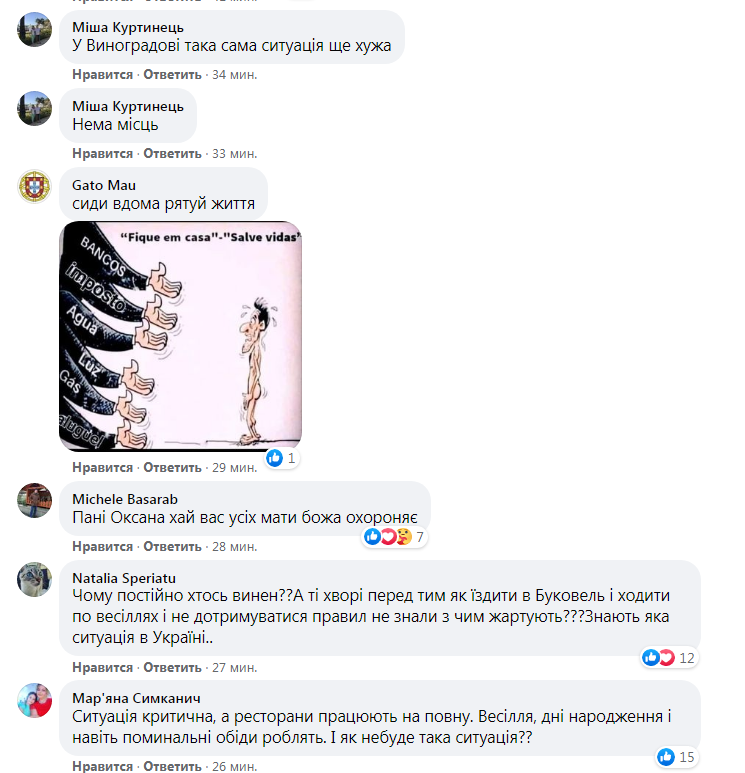View reactions on Michele Basarab's comment
This screenshot has width=745, height=773.
(394, 536)
